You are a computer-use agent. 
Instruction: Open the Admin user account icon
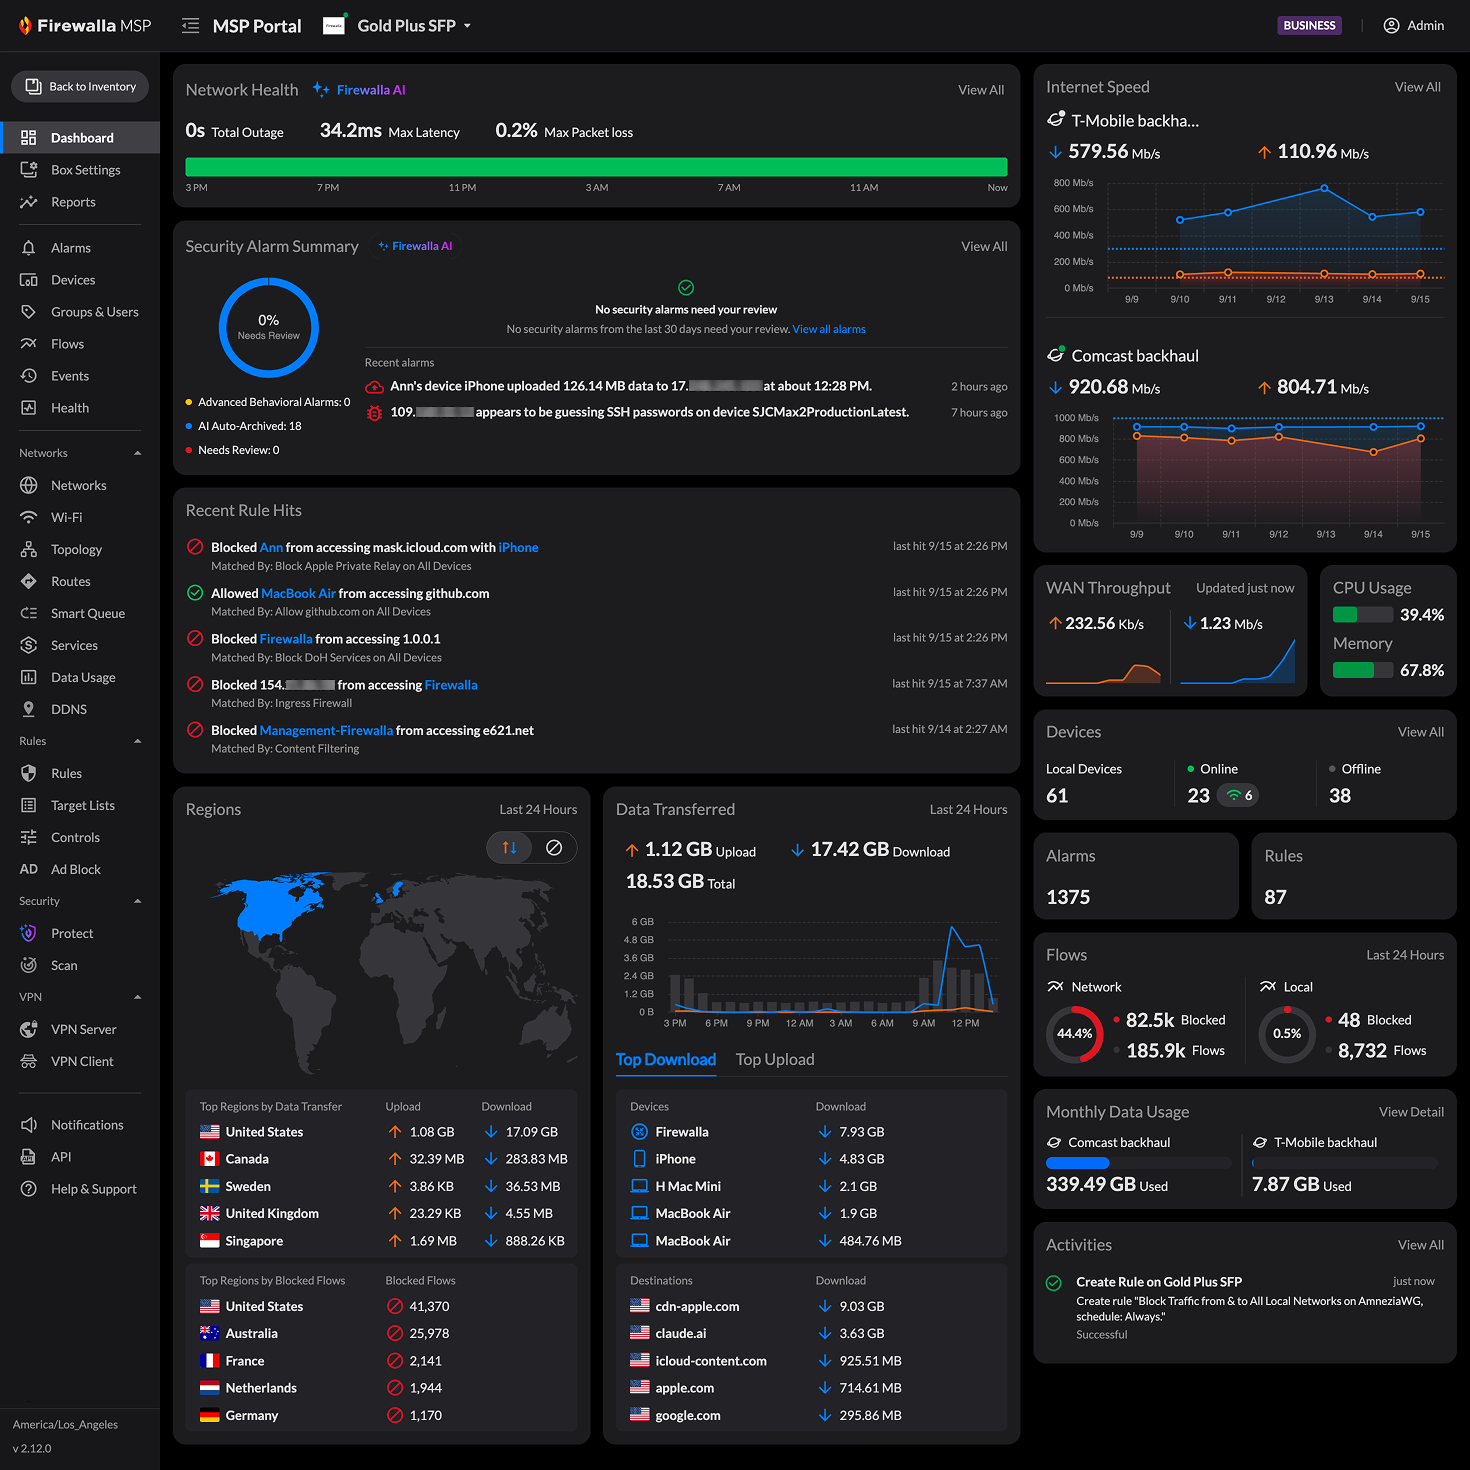coord(1391,26)
